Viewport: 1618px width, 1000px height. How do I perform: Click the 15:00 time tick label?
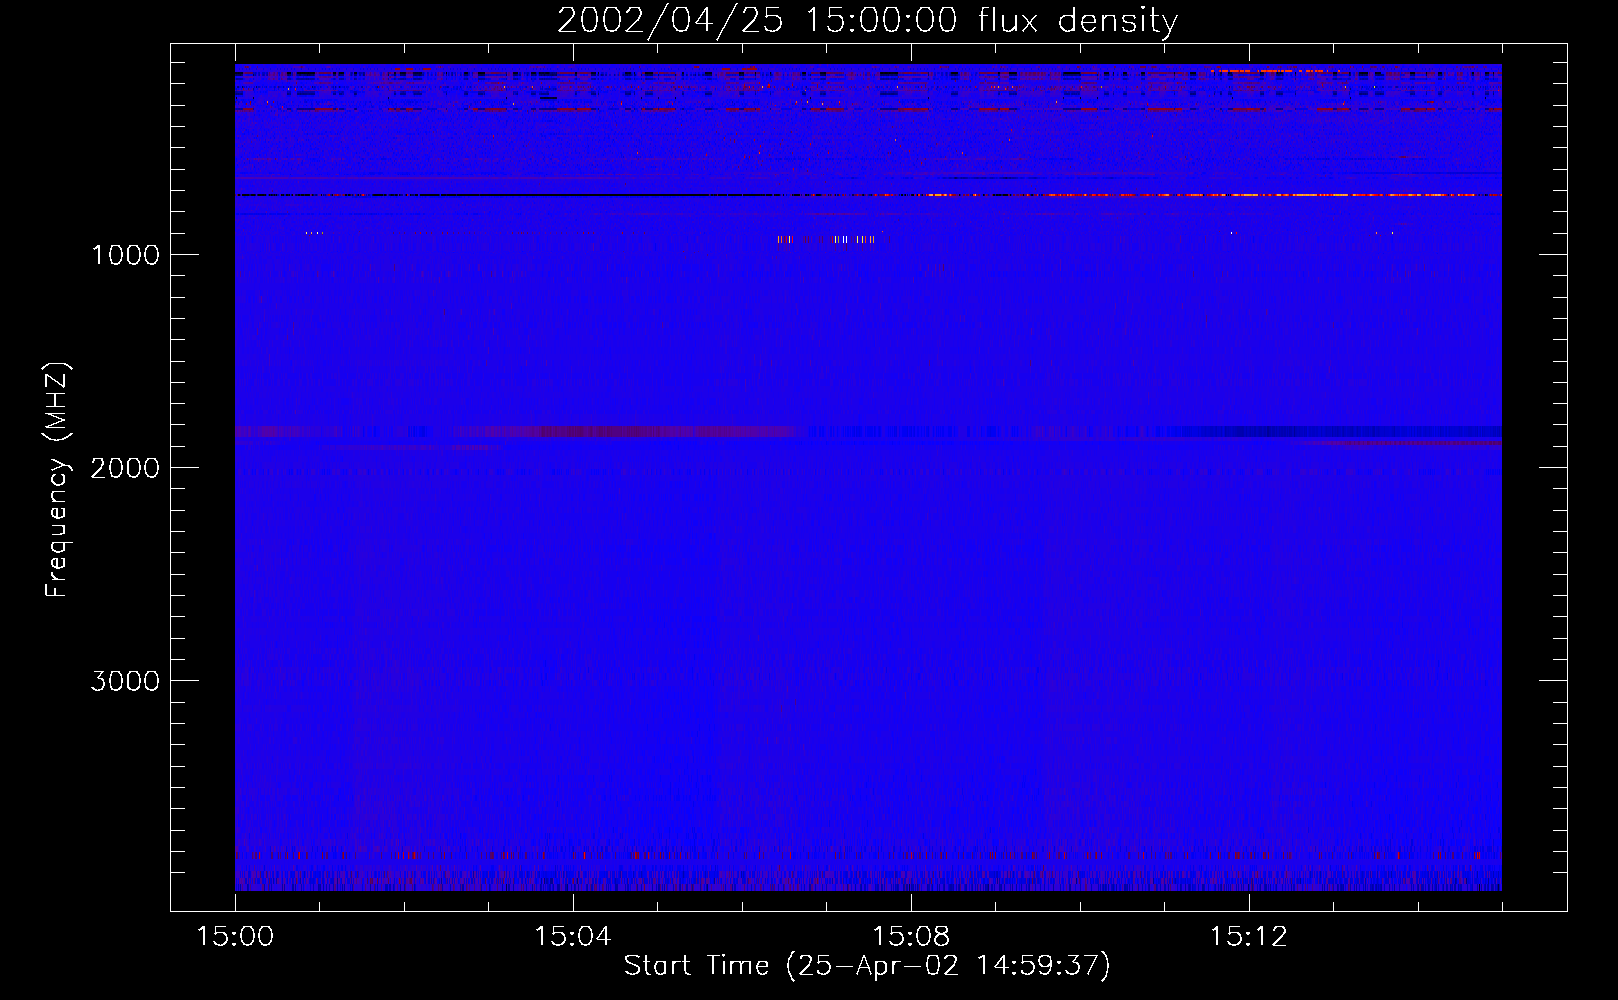point(235,937)
